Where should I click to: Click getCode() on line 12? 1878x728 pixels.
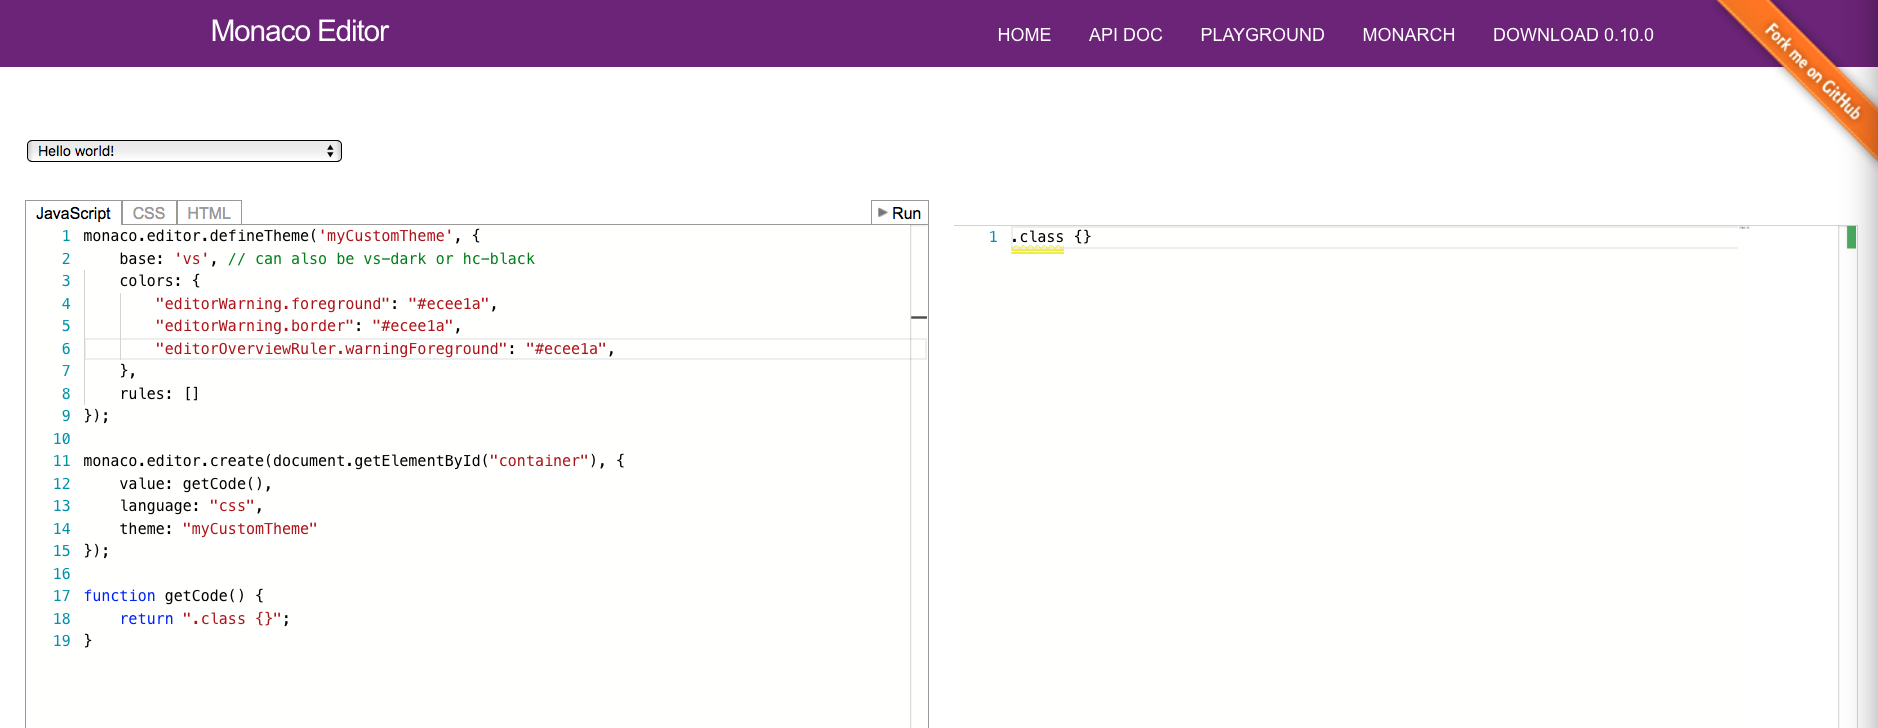(x=223, y=484)
